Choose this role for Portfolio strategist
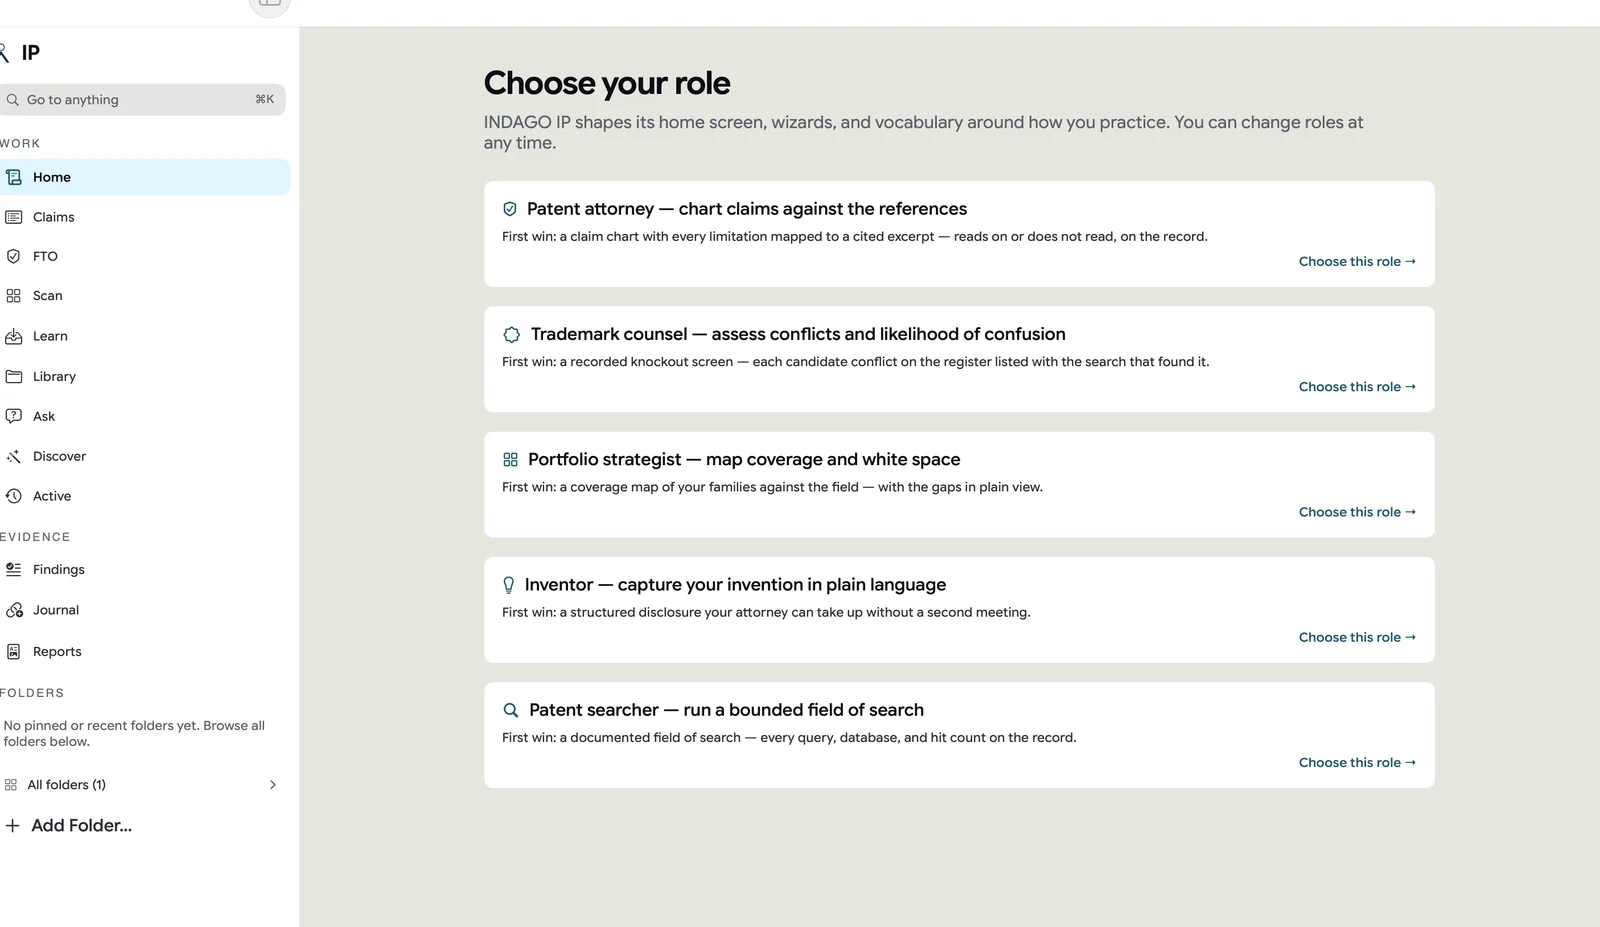Screen dimensions: 1600x927 pos(1357,511)
